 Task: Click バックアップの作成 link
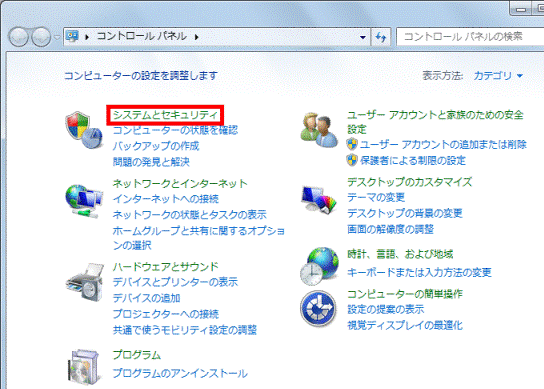[x=156, y=146]
